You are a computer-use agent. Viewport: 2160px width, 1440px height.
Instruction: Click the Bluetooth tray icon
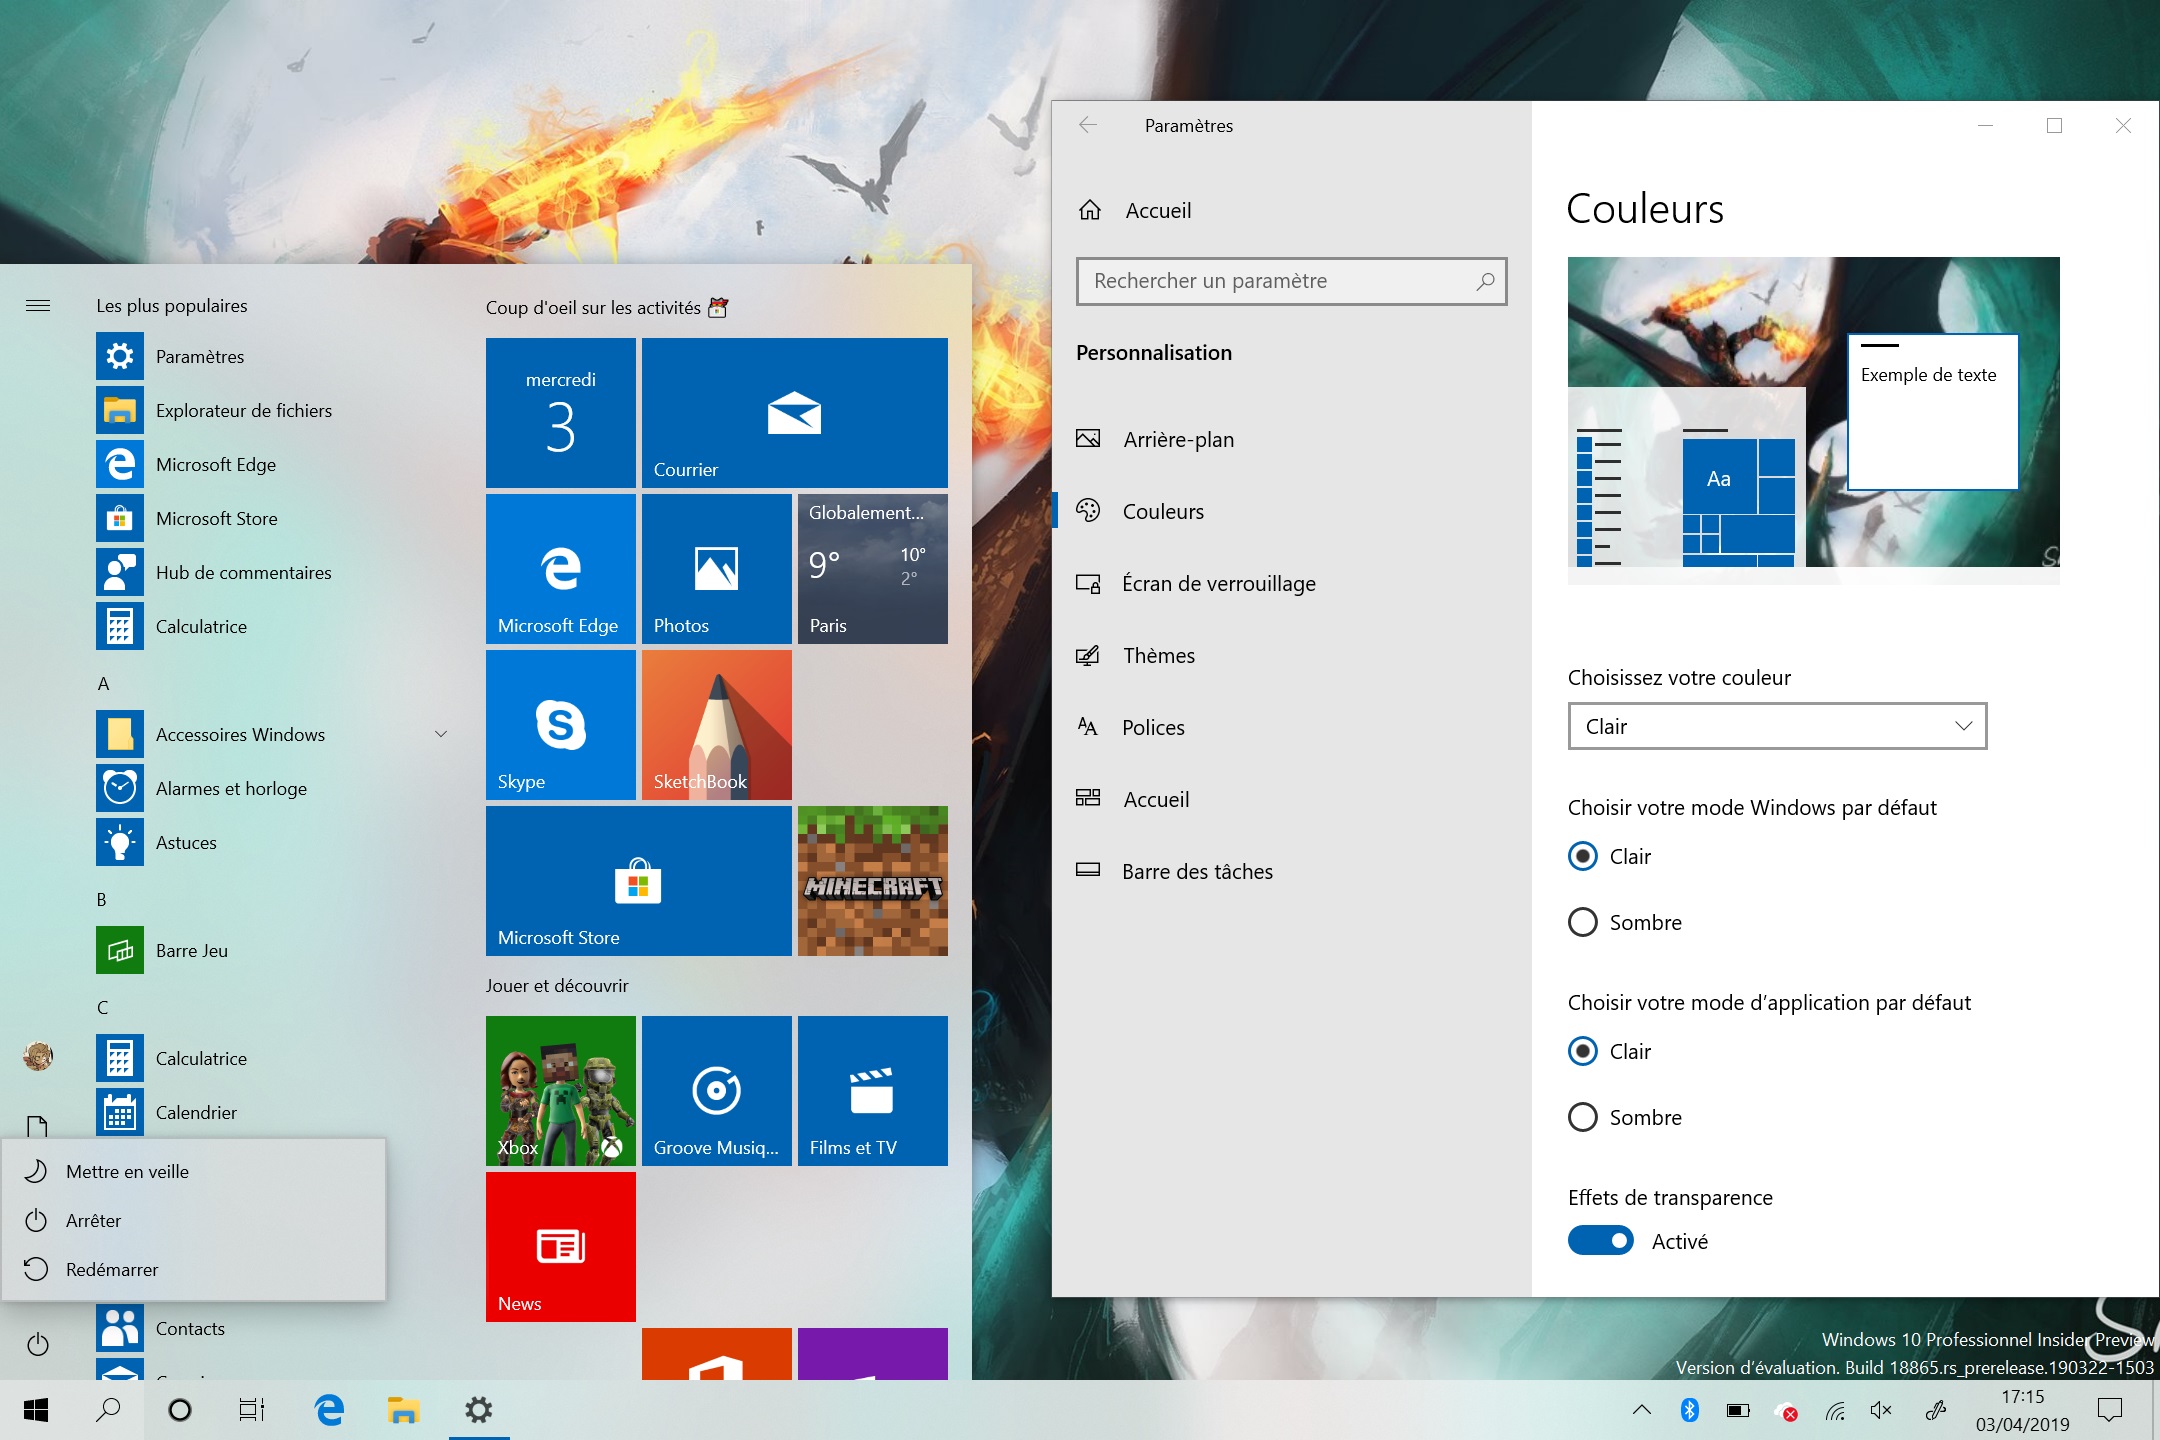[1689, 1410]
